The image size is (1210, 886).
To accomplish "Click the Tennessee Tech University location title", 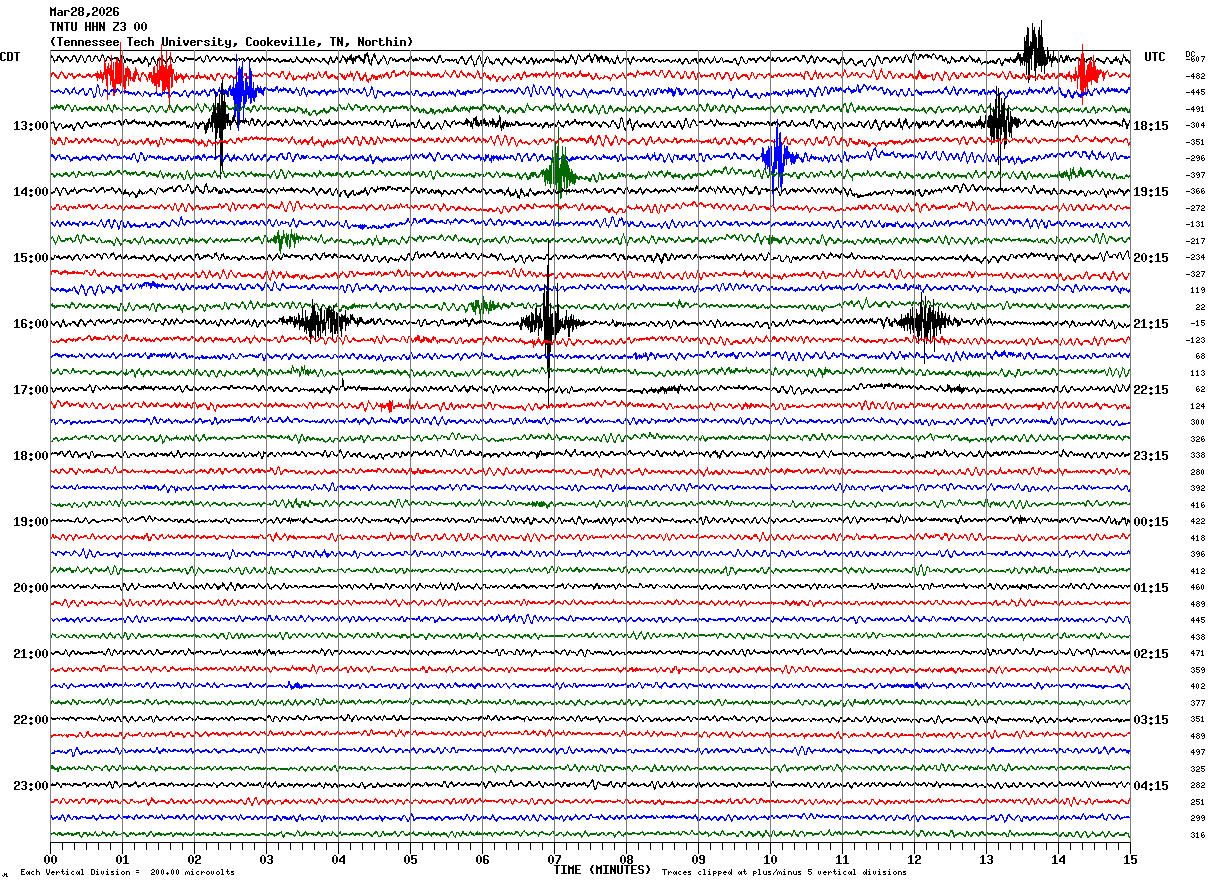I will point(230,42).
